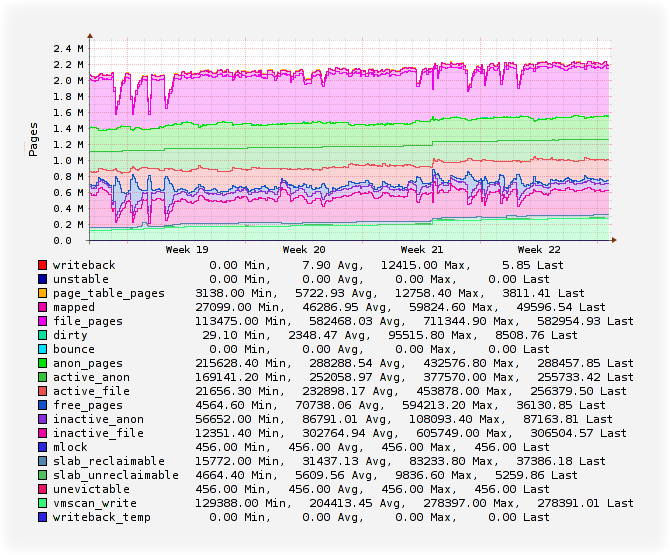Select the slab_unreclaimable legend label
The width and height of the screenshot is (670, 555).
point(116,475)
